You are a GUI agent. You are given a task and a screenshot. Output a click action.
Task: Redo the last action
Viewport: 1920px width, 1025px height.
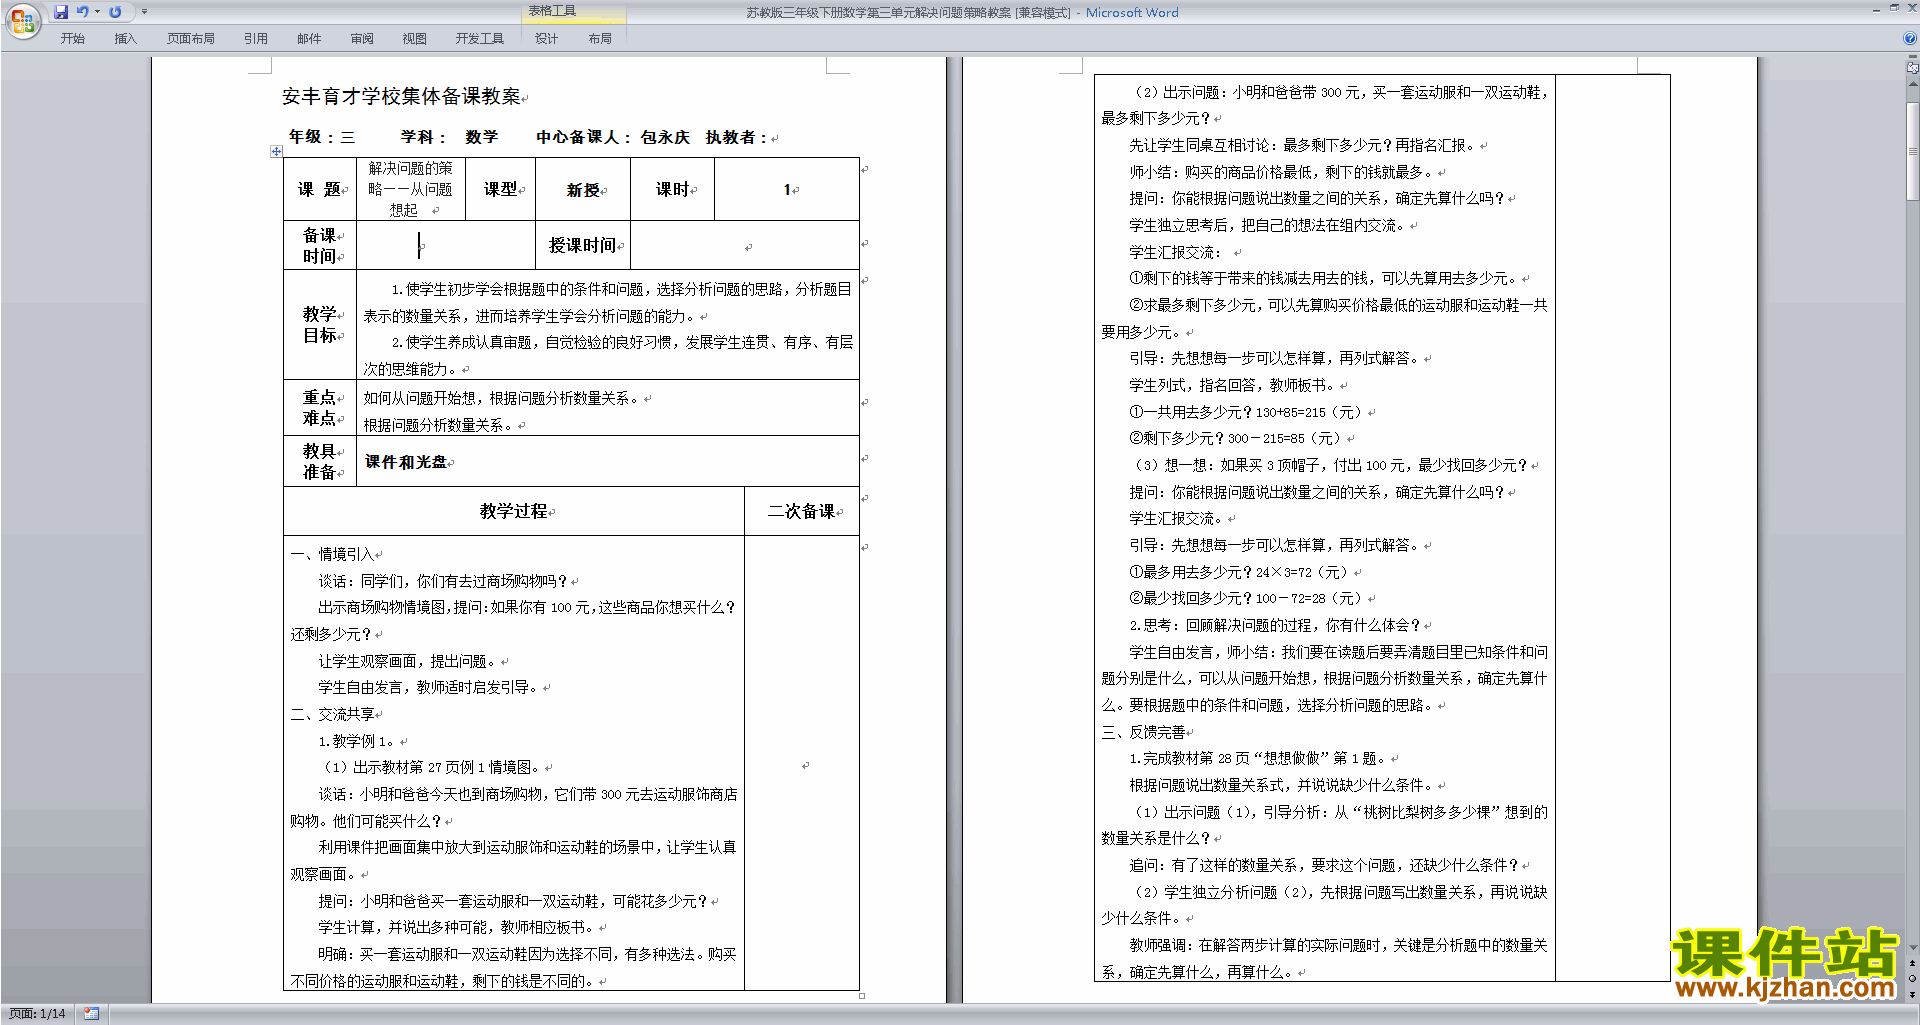[115, 12]
